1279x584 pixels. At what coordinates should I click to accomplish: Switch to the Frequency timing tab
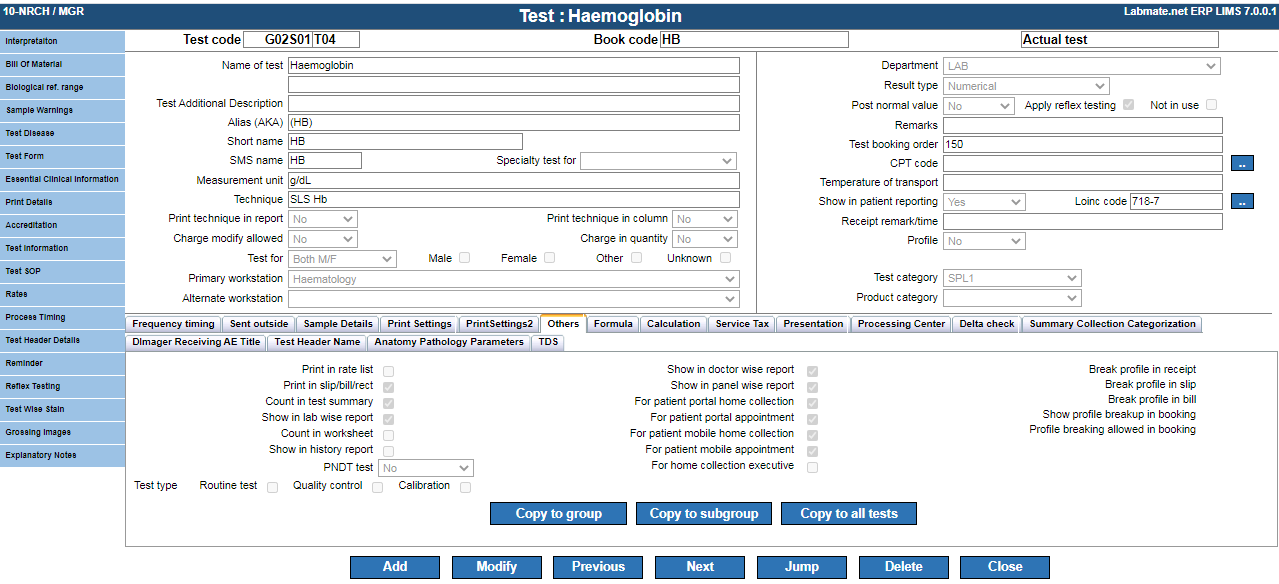point(173,324)
